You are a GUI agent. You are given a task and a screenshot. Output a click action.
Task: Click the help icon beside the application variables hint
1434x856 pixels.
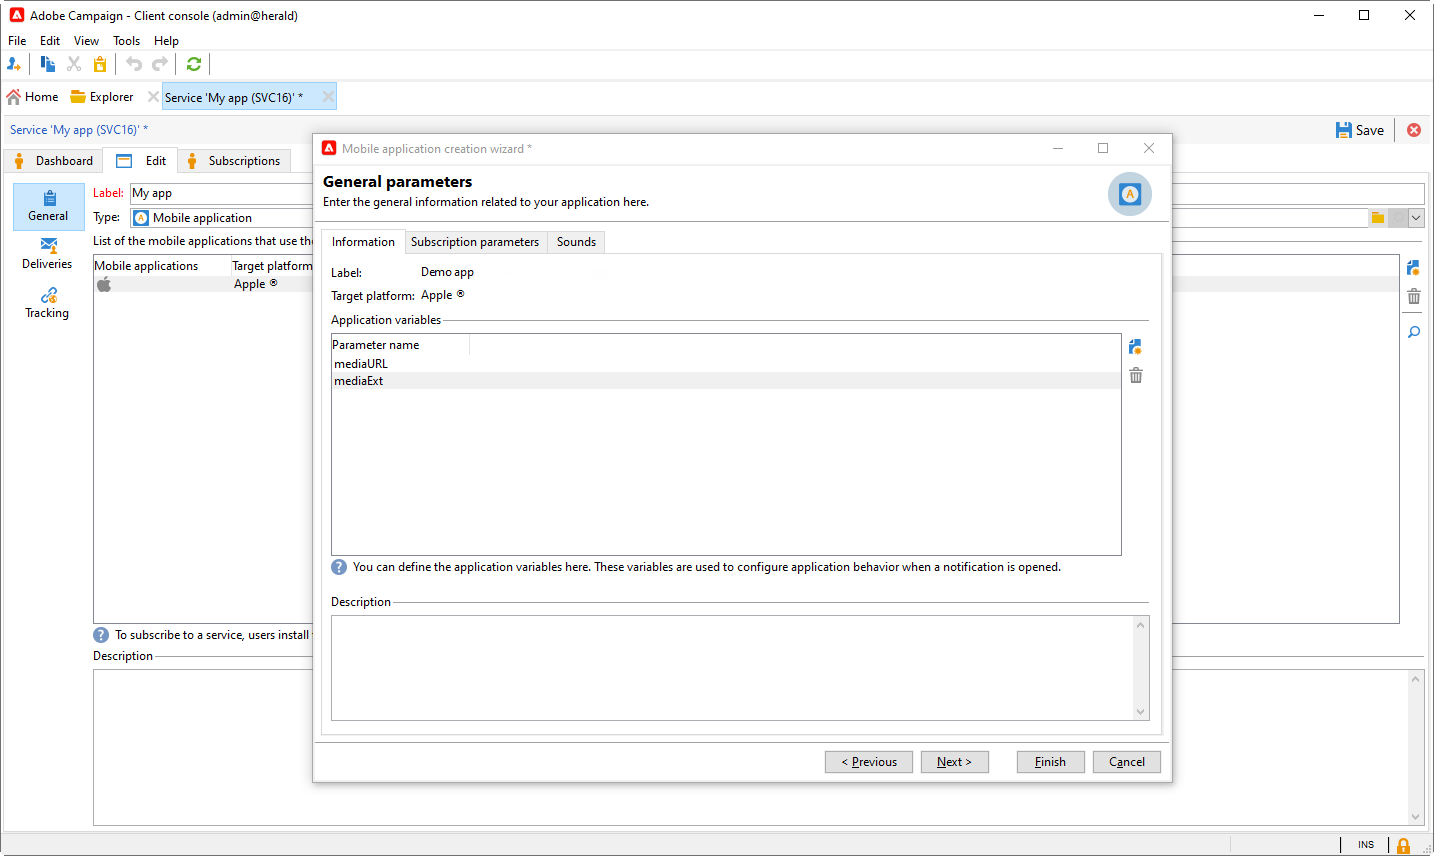point(339,567)
